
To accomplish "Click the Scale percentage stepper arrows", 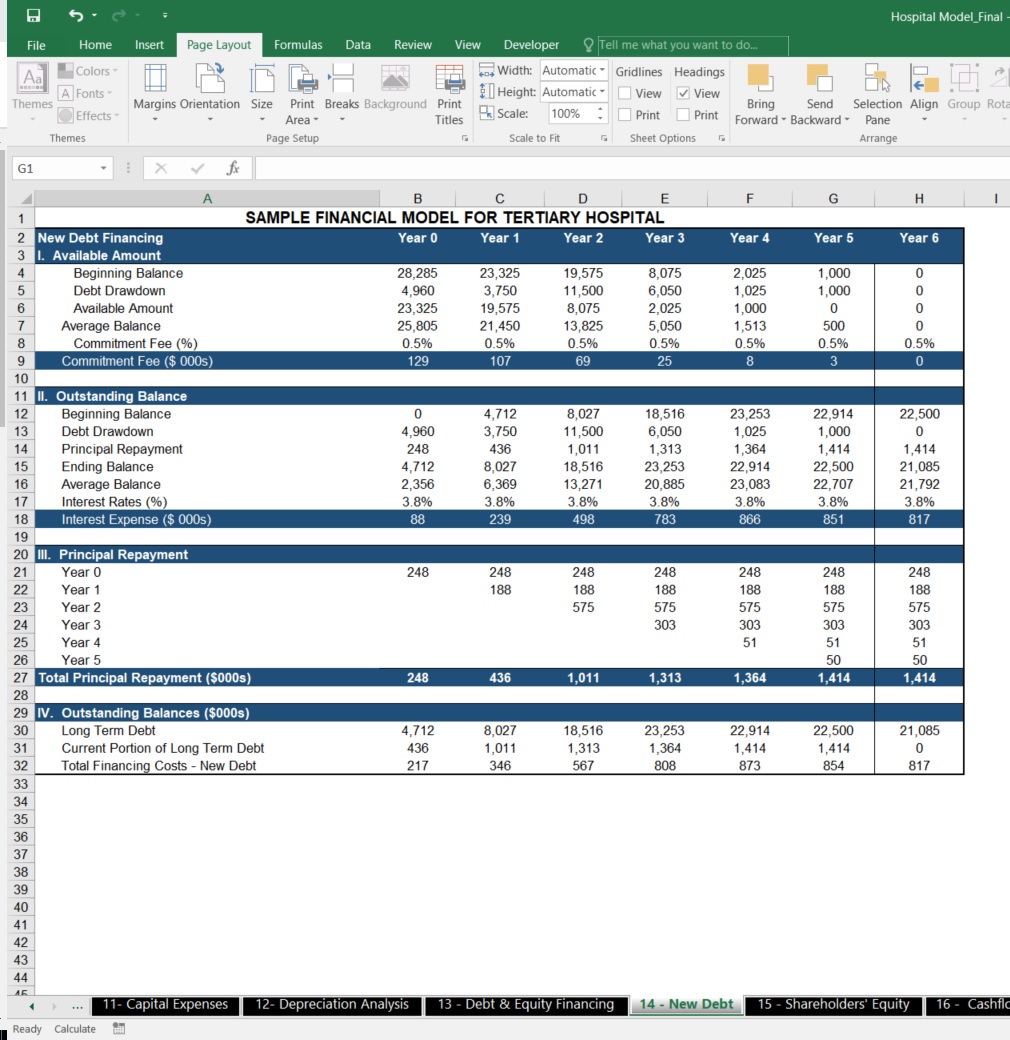I will pos(600,113).
